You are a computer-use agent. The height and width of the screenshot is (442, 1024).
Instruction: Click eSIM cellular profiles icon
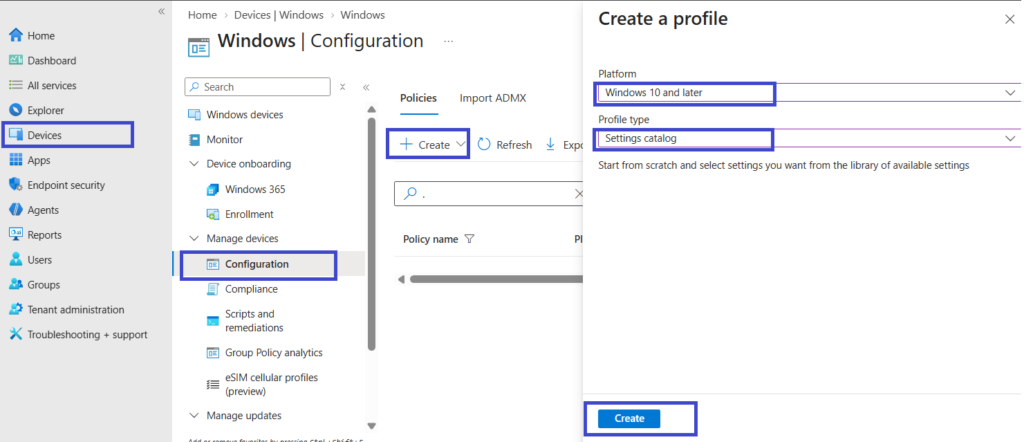(212, 385)
